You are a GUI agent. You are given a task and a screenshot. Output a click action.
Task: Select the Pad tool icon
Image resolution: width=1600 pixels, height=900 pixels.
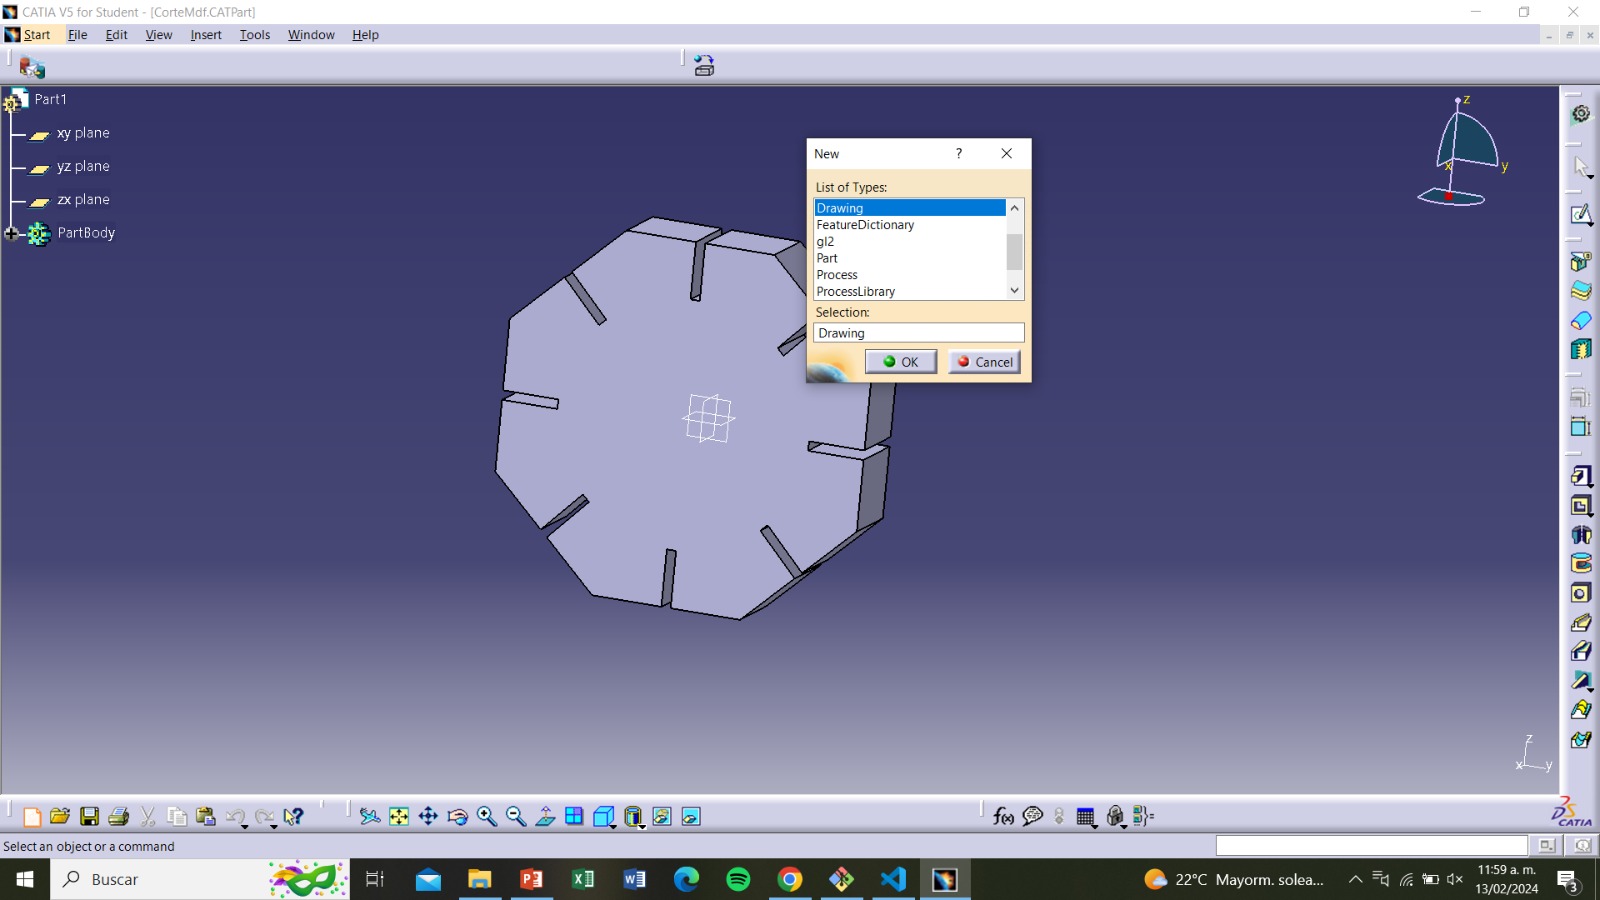pyautogui.click(x=1581, y=477)
